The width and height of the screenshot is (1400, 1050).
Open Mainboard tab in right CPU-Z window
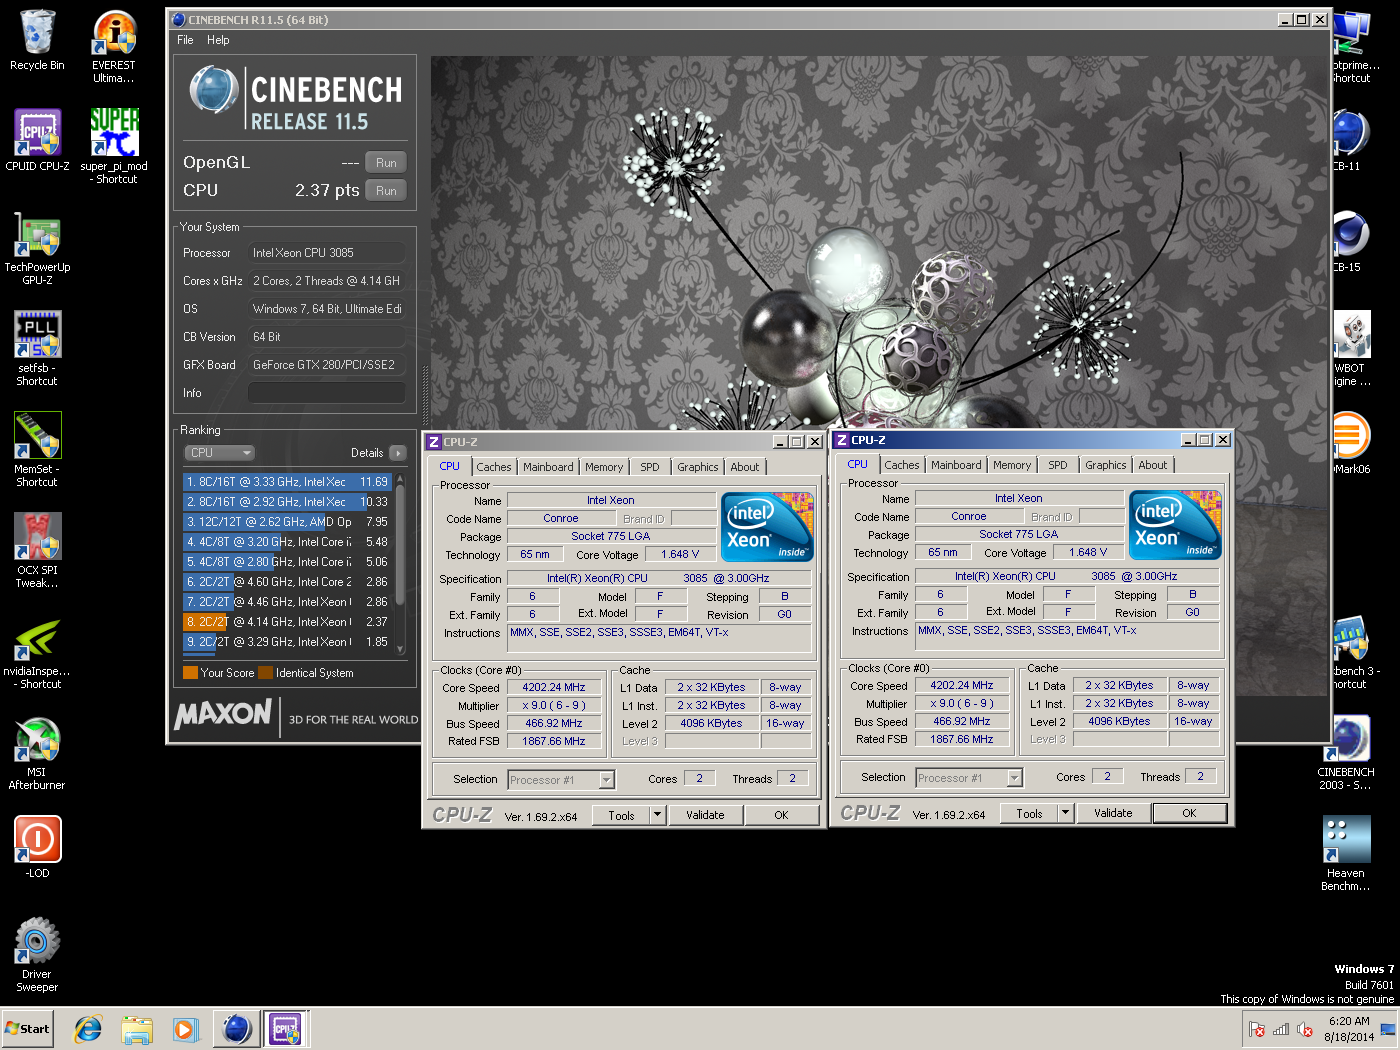pyautogui.click(x=956, y=465)
